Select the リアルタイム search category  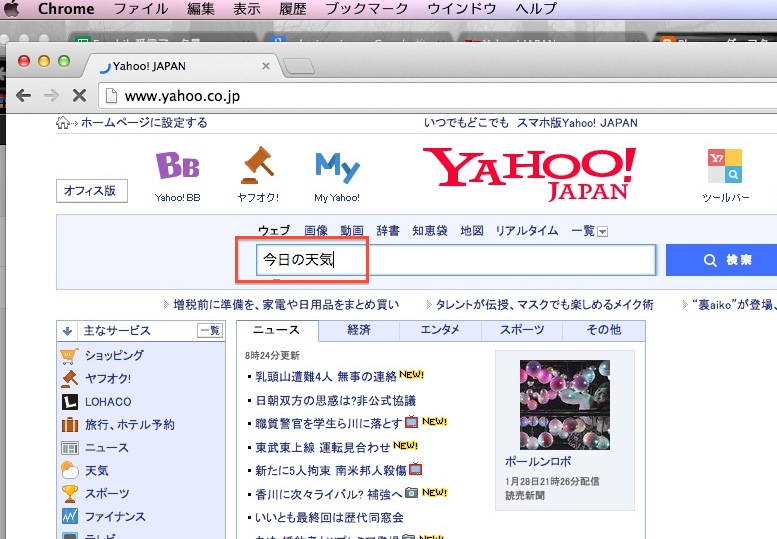(527, 231)
